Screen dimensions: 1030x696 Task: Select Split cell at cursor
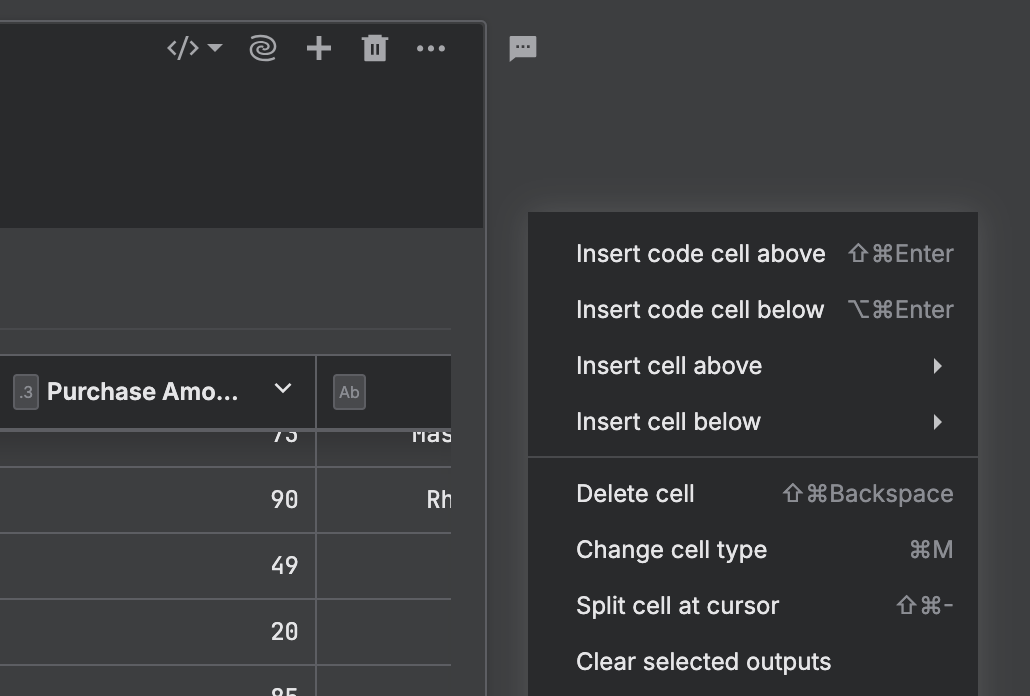pos(677,605)
